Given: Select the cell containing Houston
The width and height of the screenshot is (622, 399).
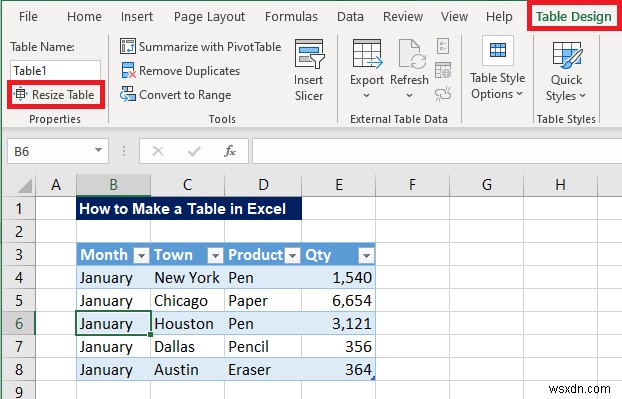Looking at the screenshot, I should point(187,324).
